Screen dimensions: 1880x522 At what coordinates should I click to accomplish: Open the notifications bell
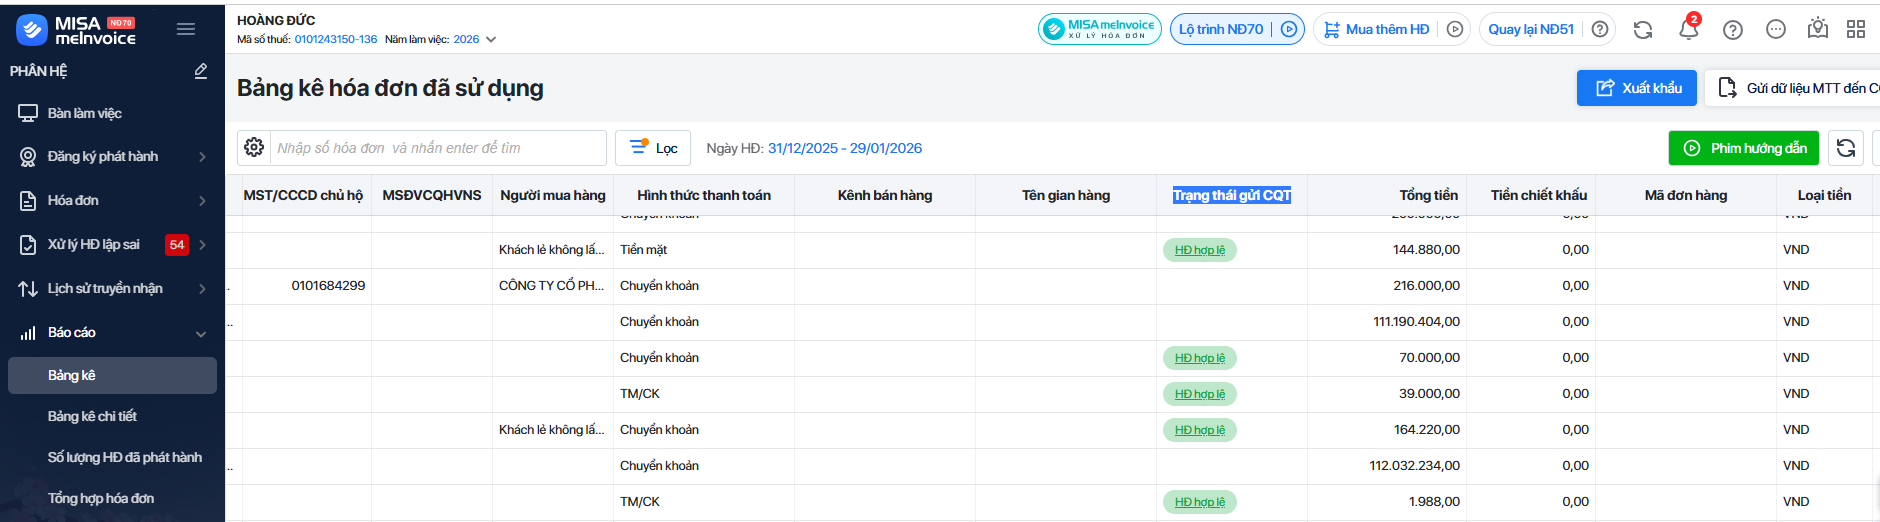pyautogui.click(x=1689, y=29)
